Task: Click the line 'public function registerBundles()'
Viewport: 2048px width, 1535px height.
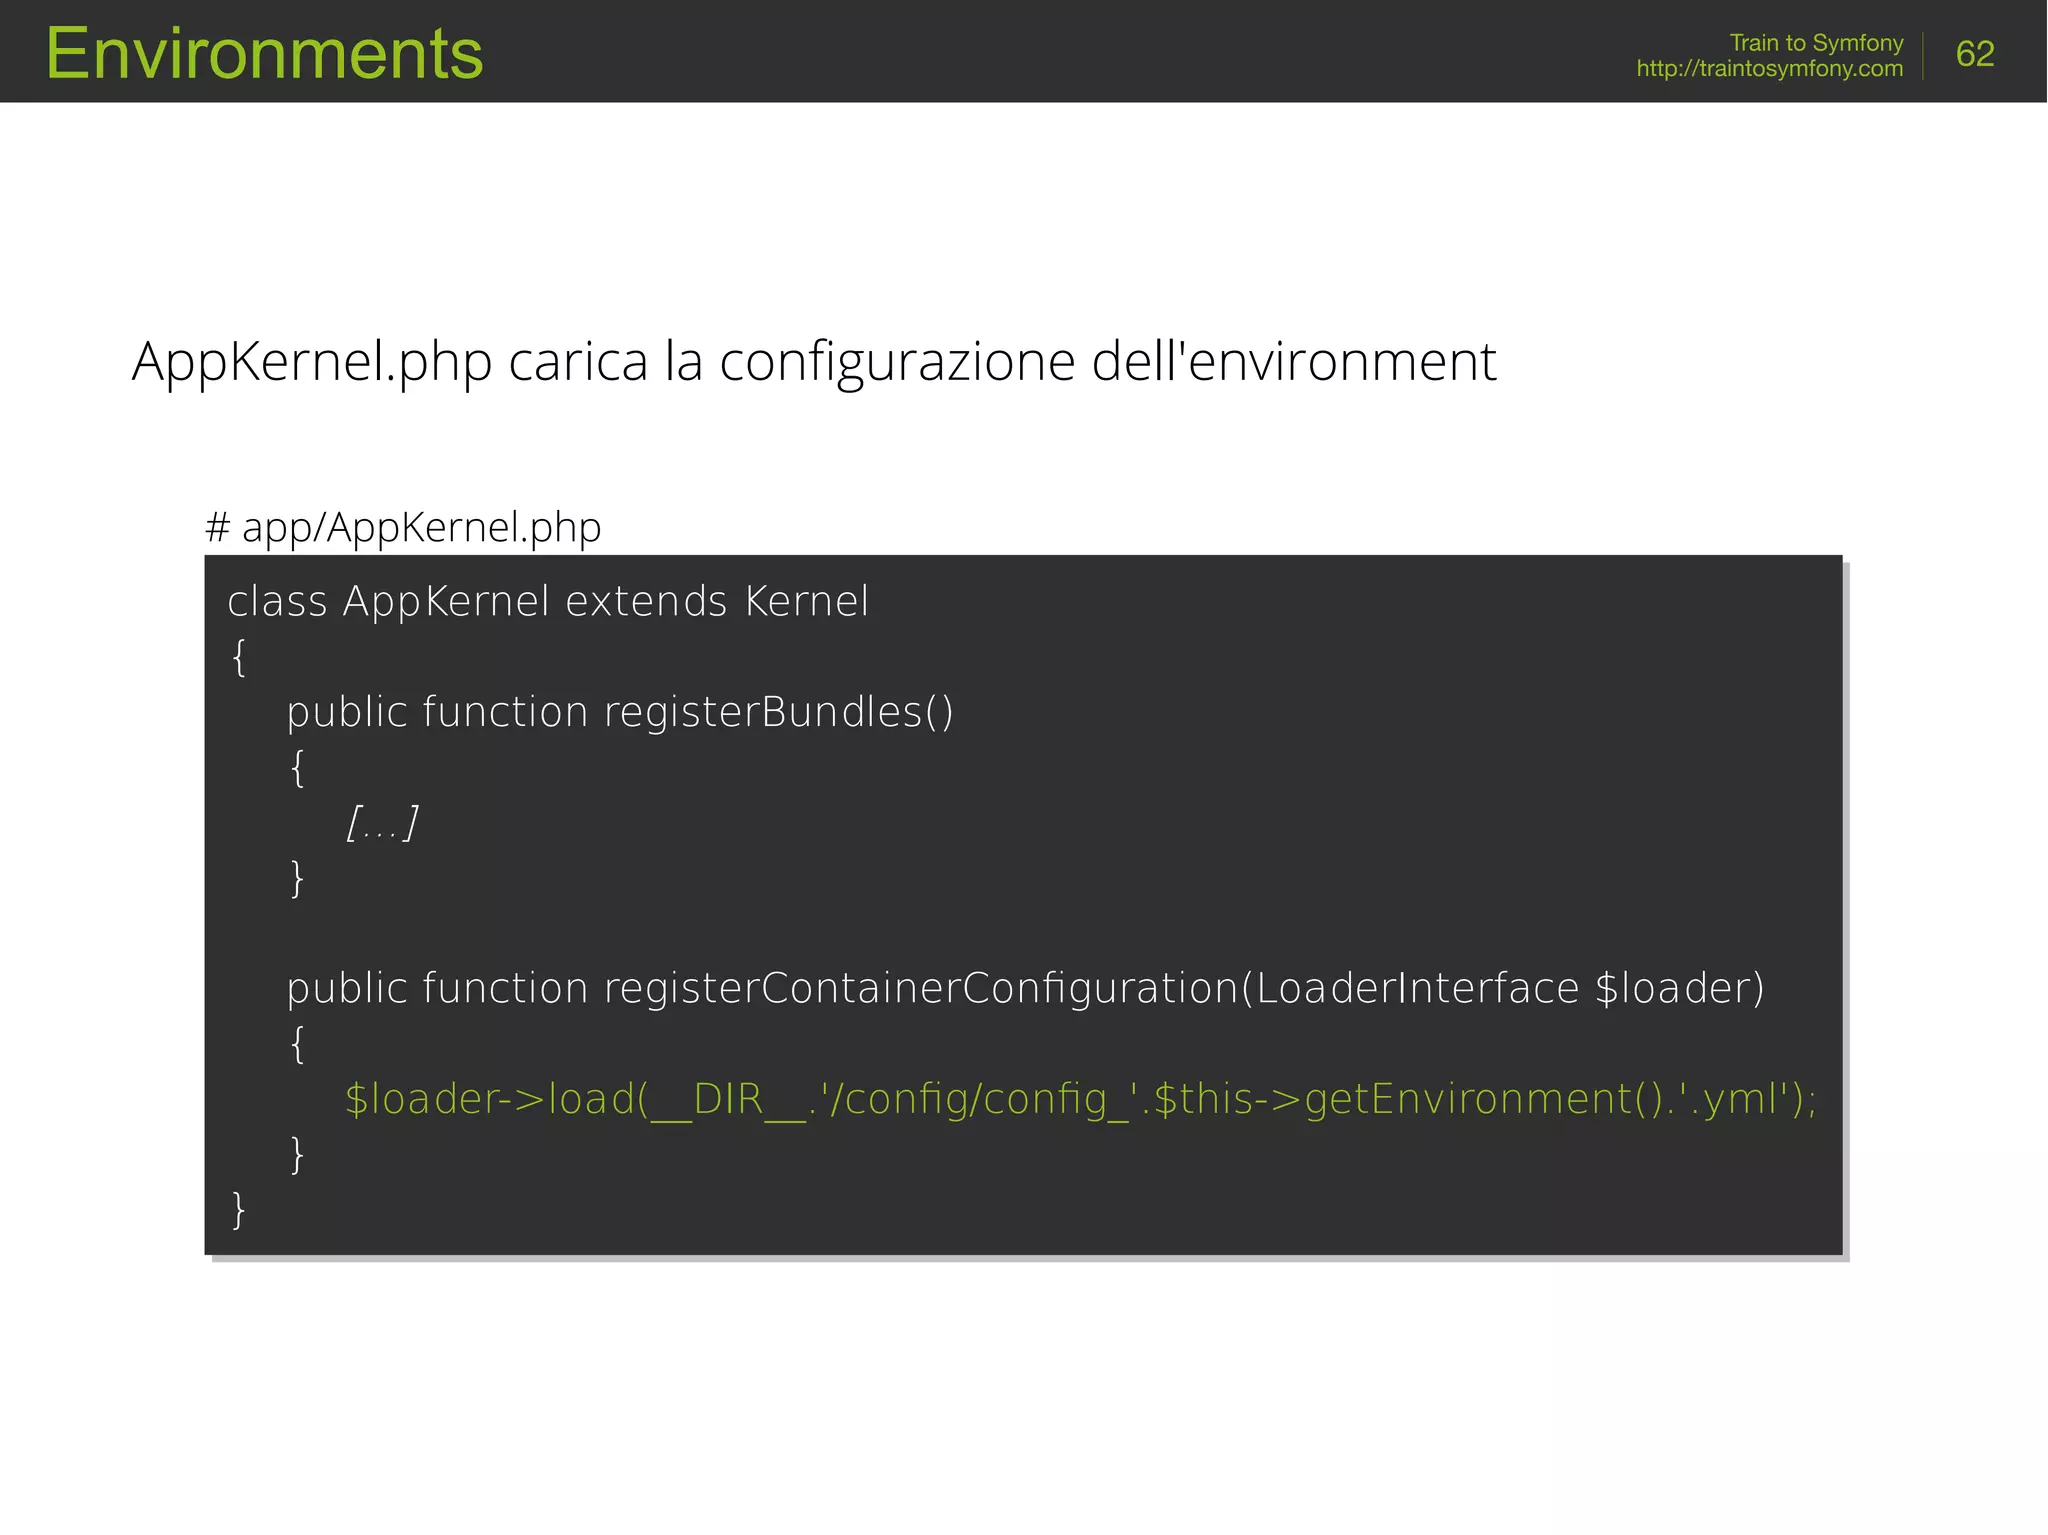Action: click(620, 712)
